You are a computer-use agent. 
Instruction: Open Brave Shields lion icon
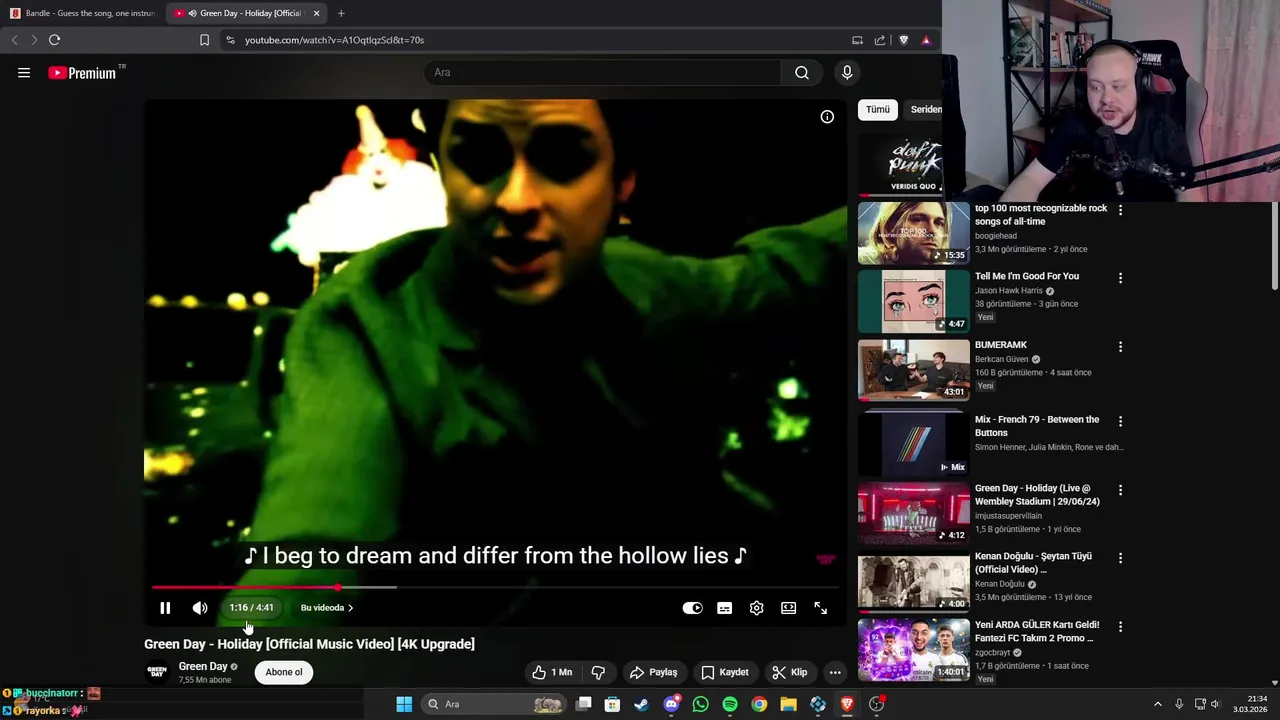(904, 40)
